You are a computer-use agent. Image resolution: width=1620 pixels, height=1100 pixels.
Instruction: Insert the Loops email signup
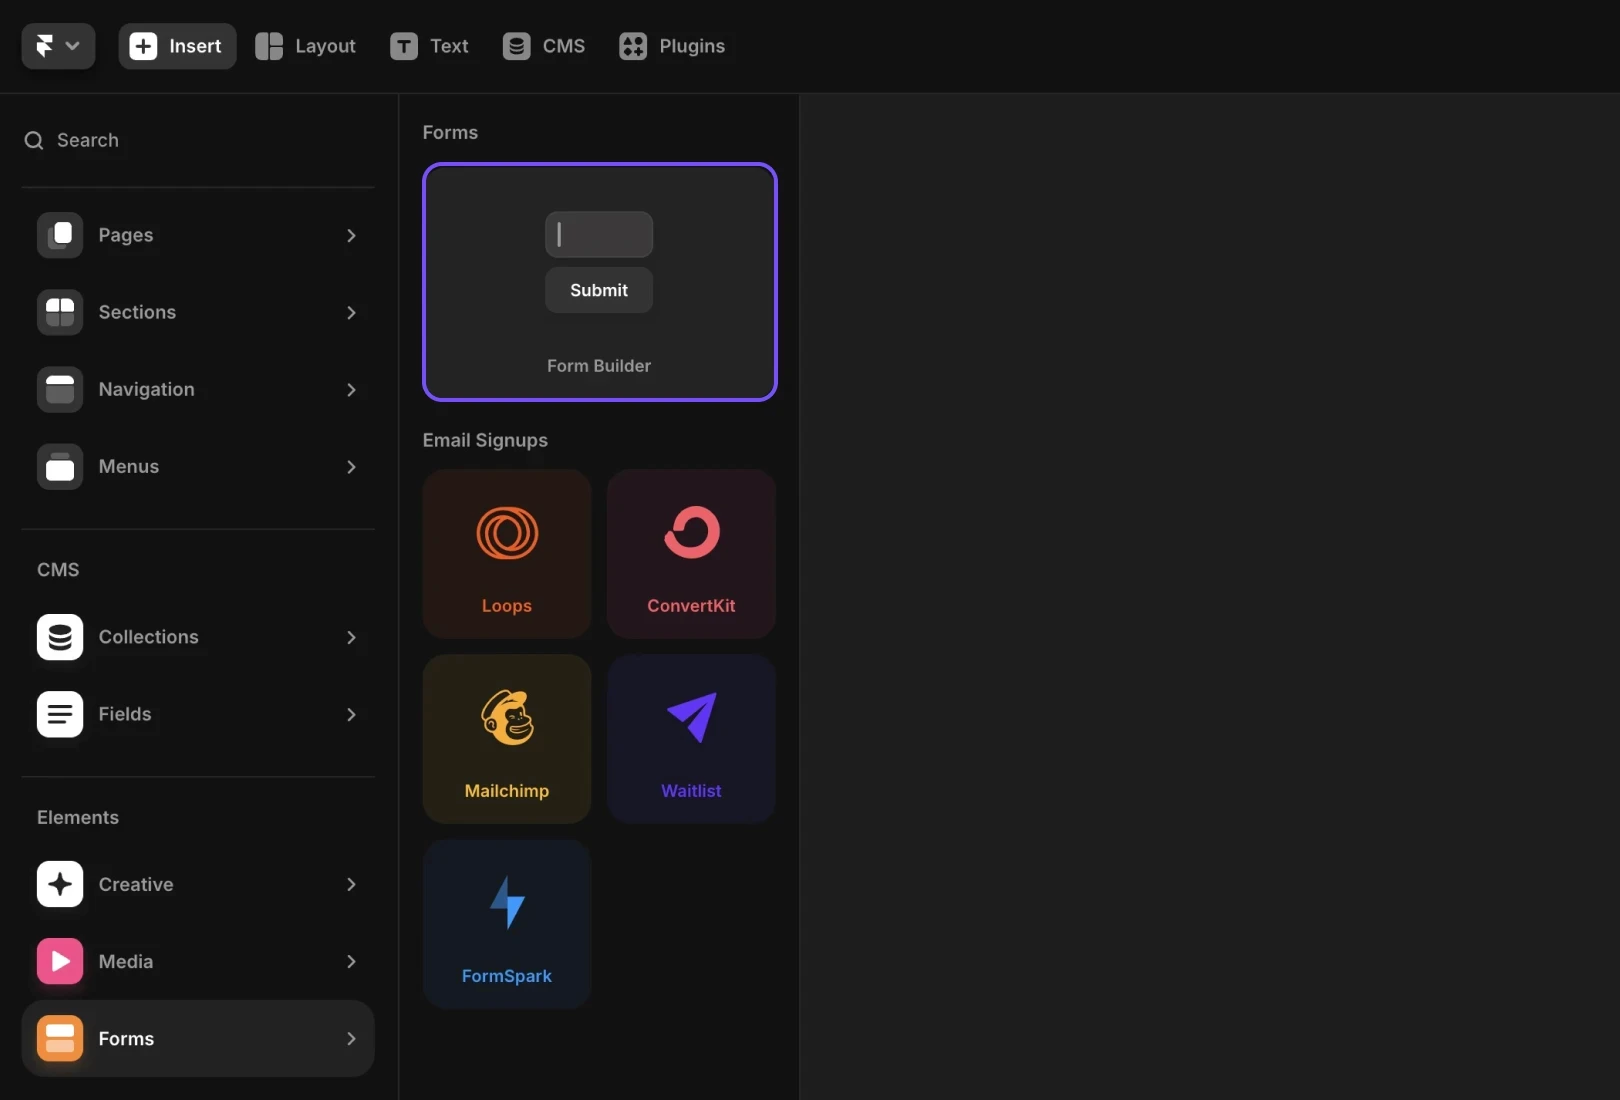(x=507, y=554)
